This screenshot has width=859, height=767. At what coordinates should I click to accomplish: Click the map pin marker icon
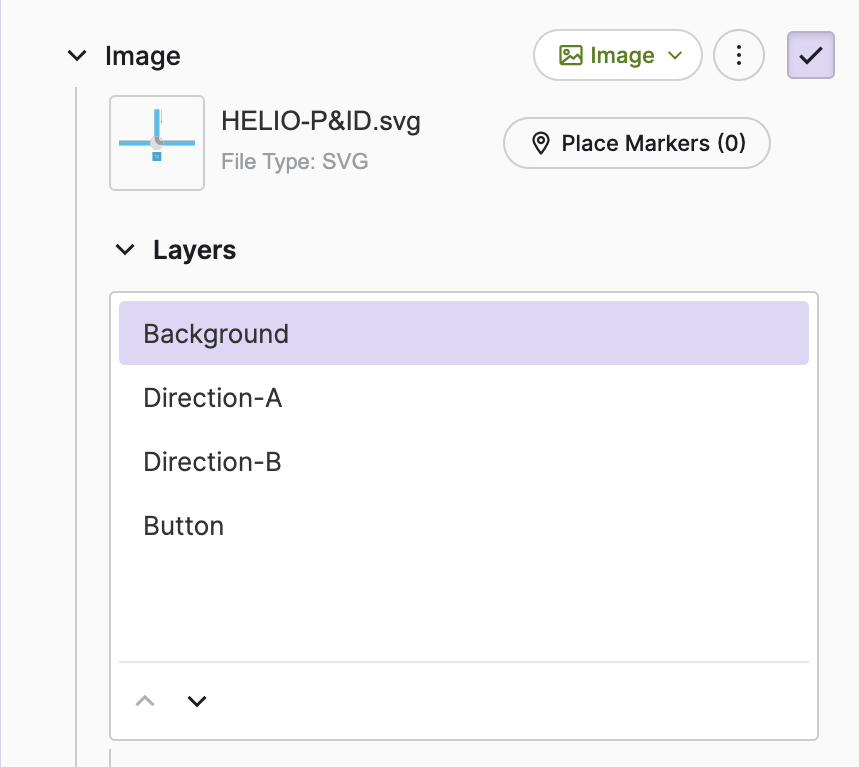click(x=541, y=144)
